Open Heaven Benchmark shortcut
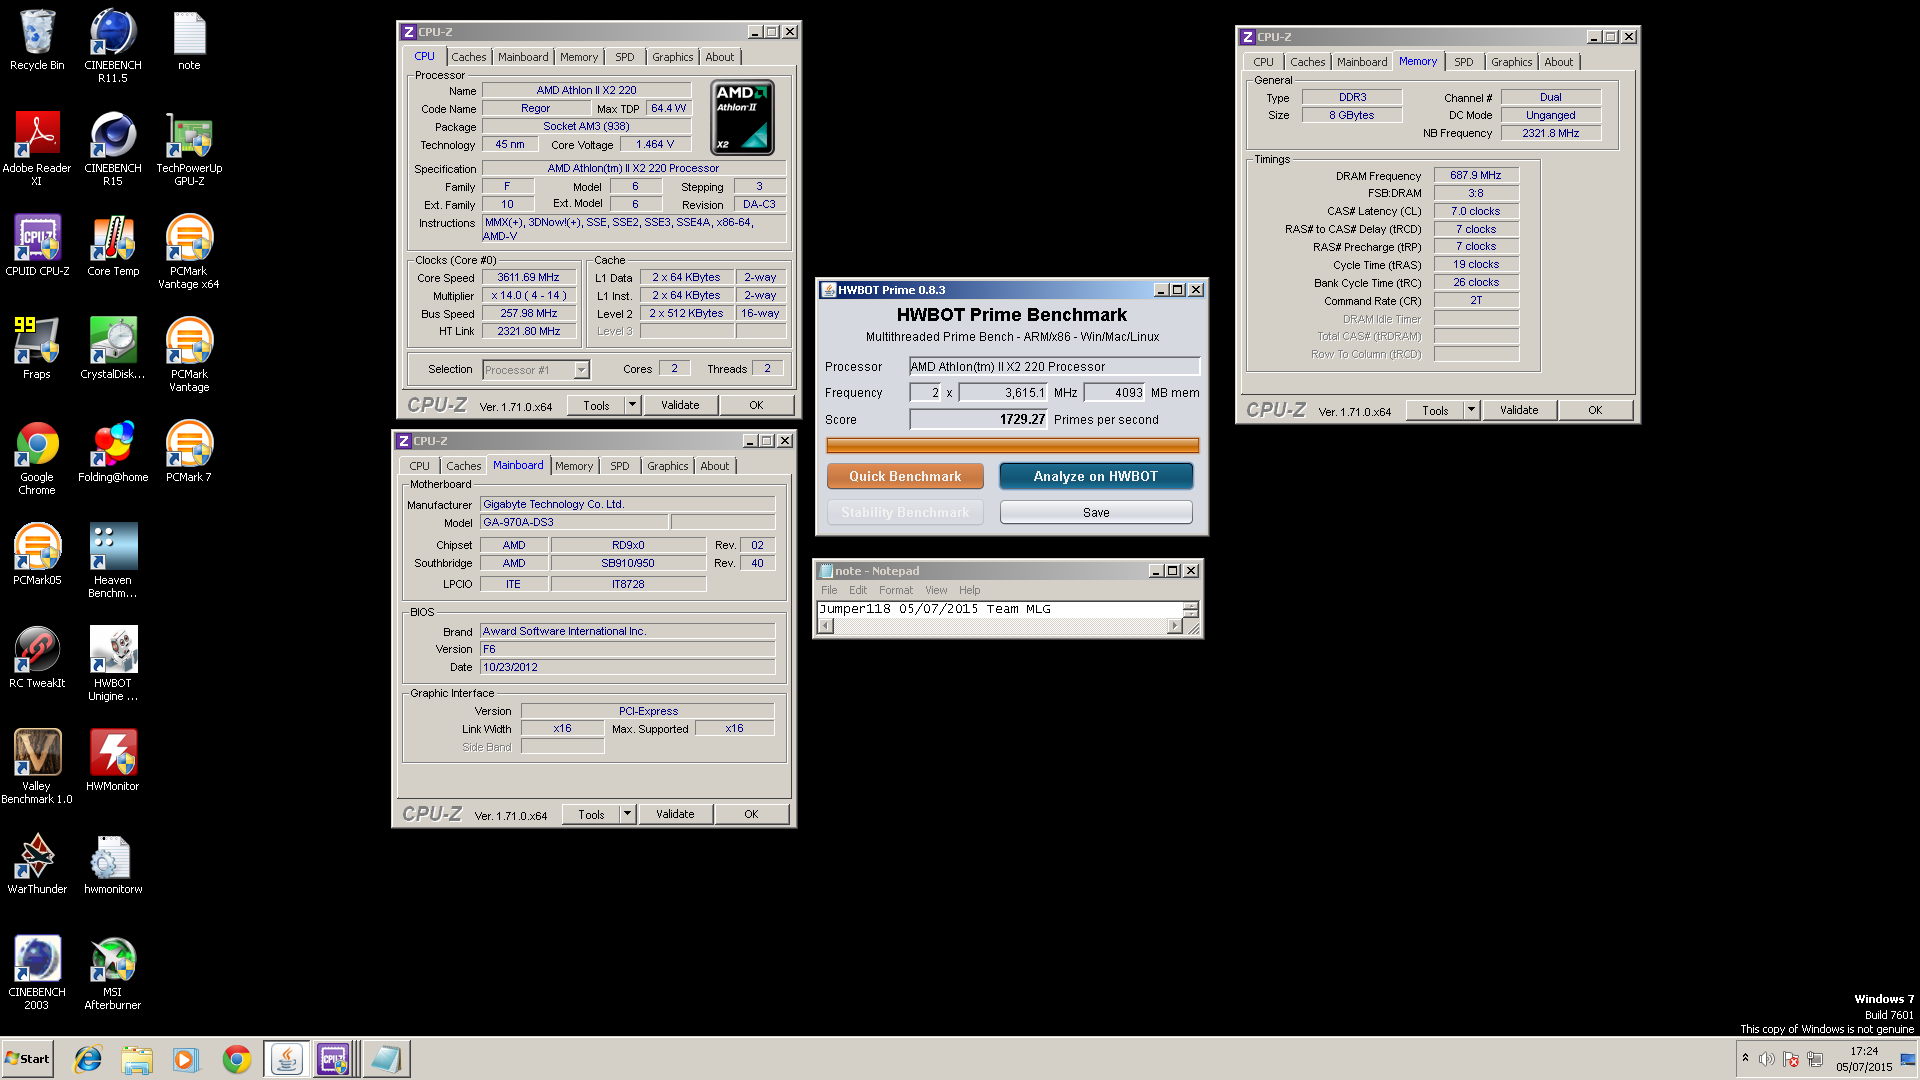 coord(113,560)
